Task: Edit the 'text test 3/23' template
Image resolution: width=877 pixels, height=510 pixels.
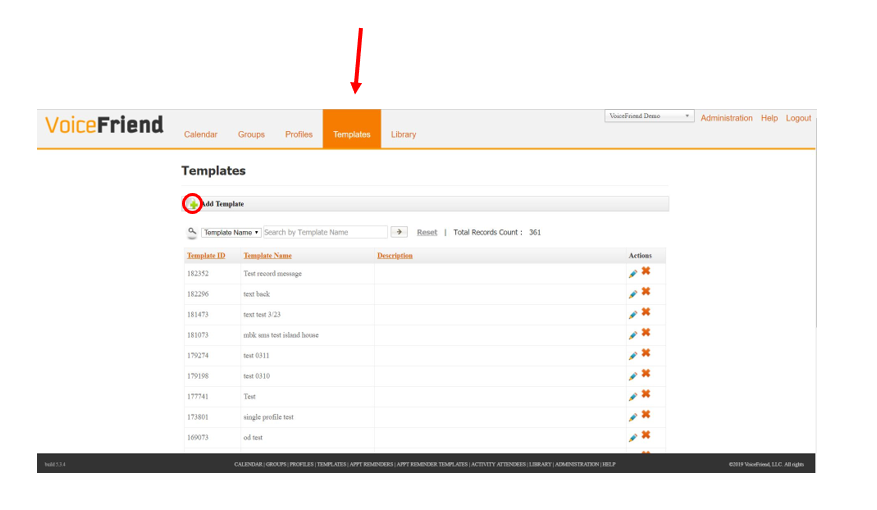Action: point(633,315)
